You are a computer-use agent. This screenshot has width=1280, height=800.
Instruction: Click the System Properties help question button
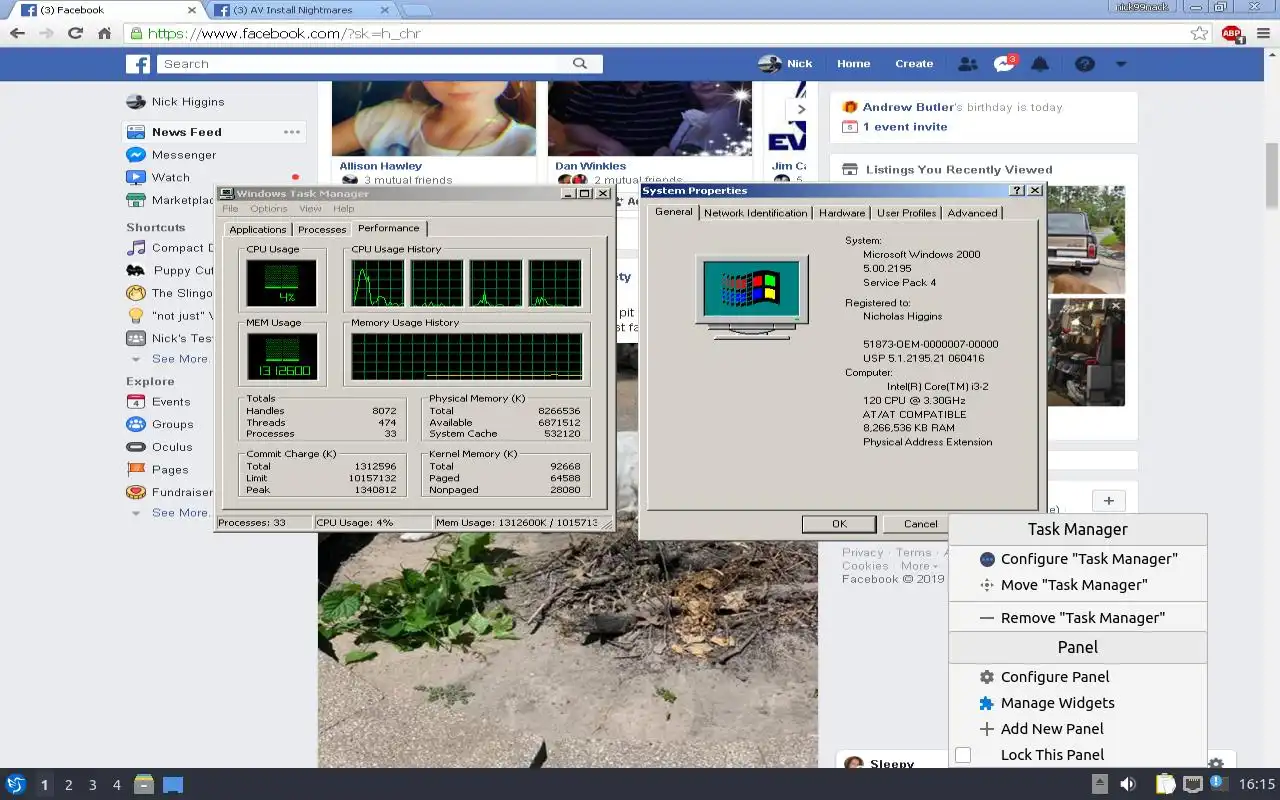[1017, 190]
